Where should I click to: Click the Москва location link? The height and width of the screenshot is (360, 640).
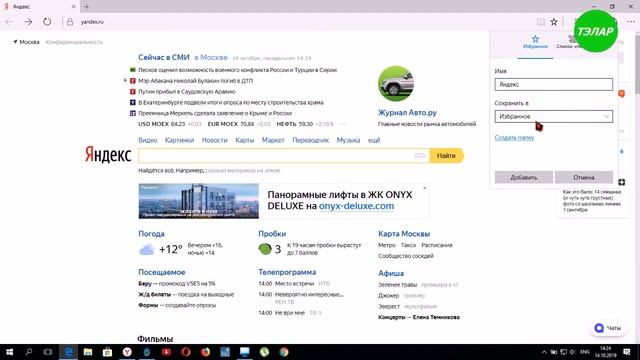pos(27,42)
